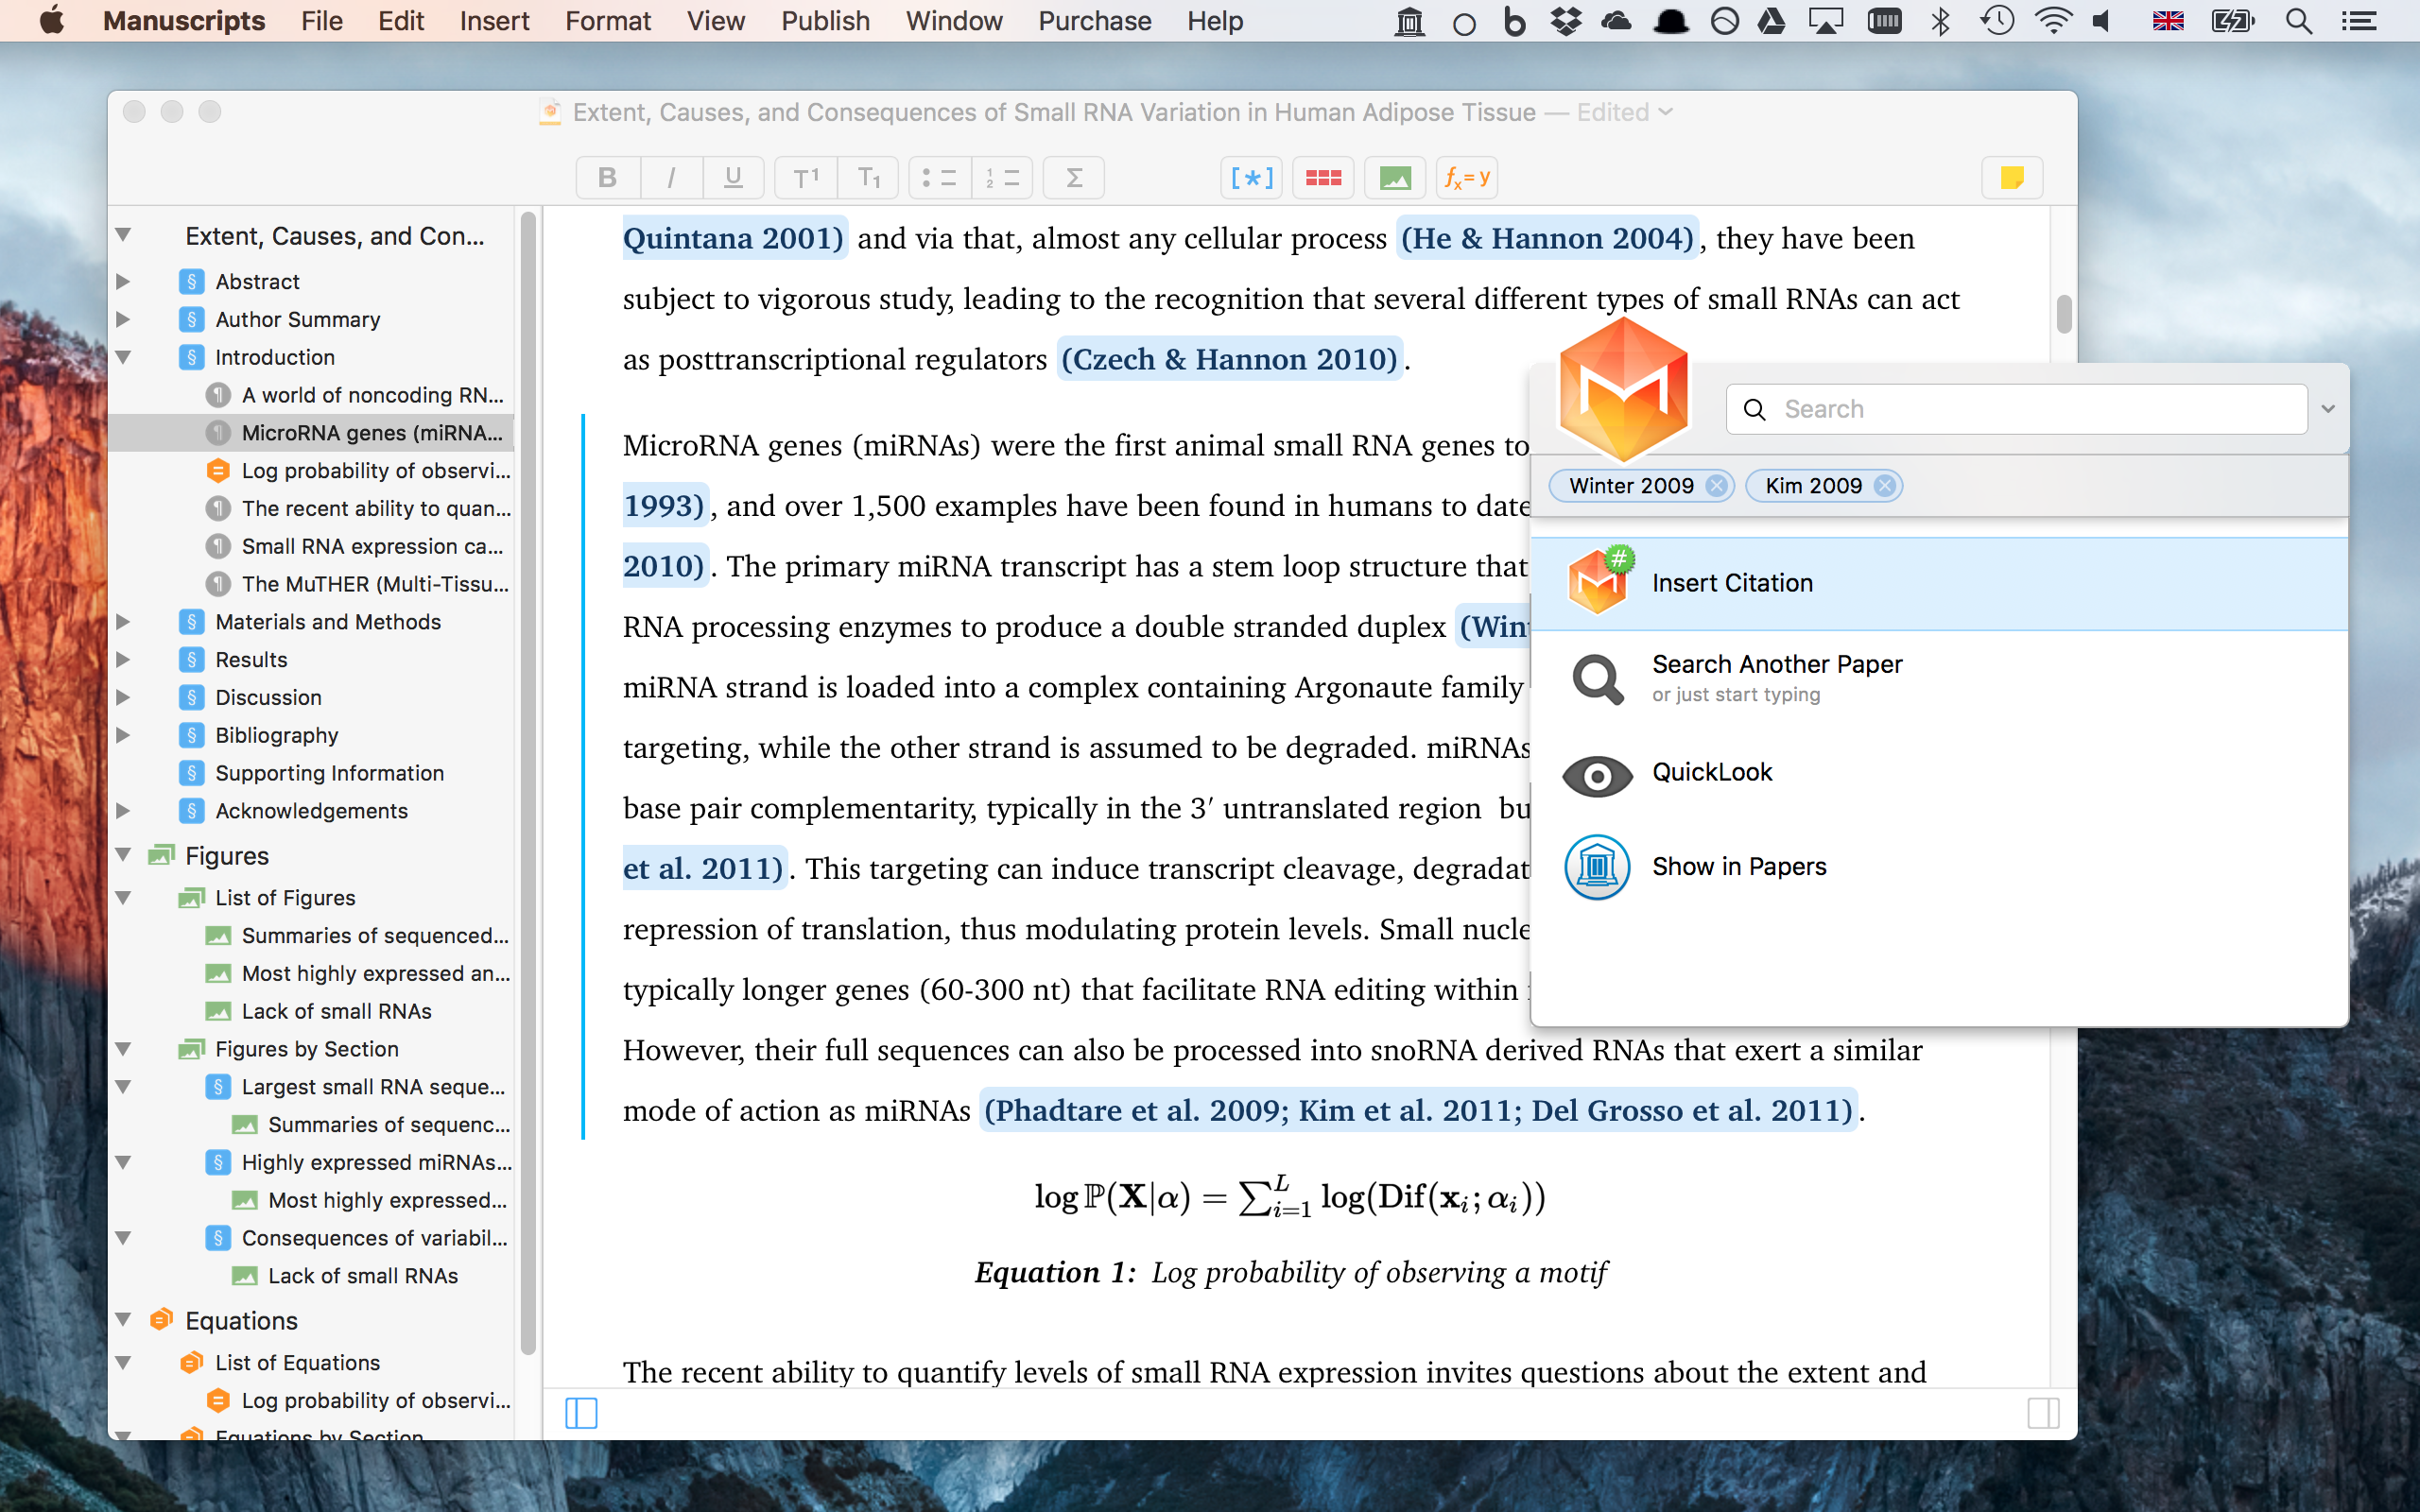Open the Dropbox menu bar icon
Screen dimensions: 2420x1512
pyautogui.click(x=1565, y=21)
